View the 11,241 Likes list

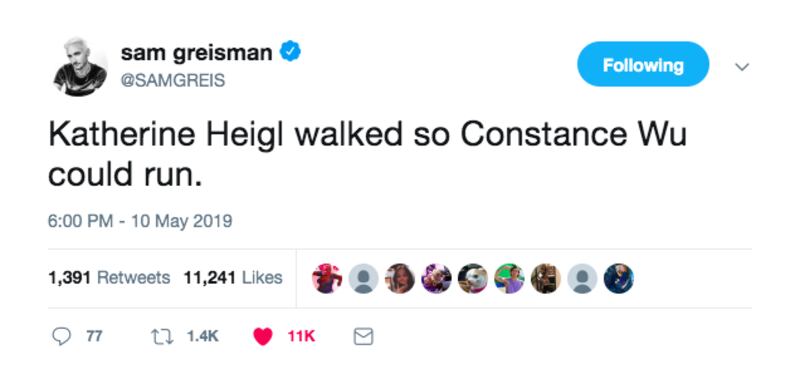tap(233, 278)
